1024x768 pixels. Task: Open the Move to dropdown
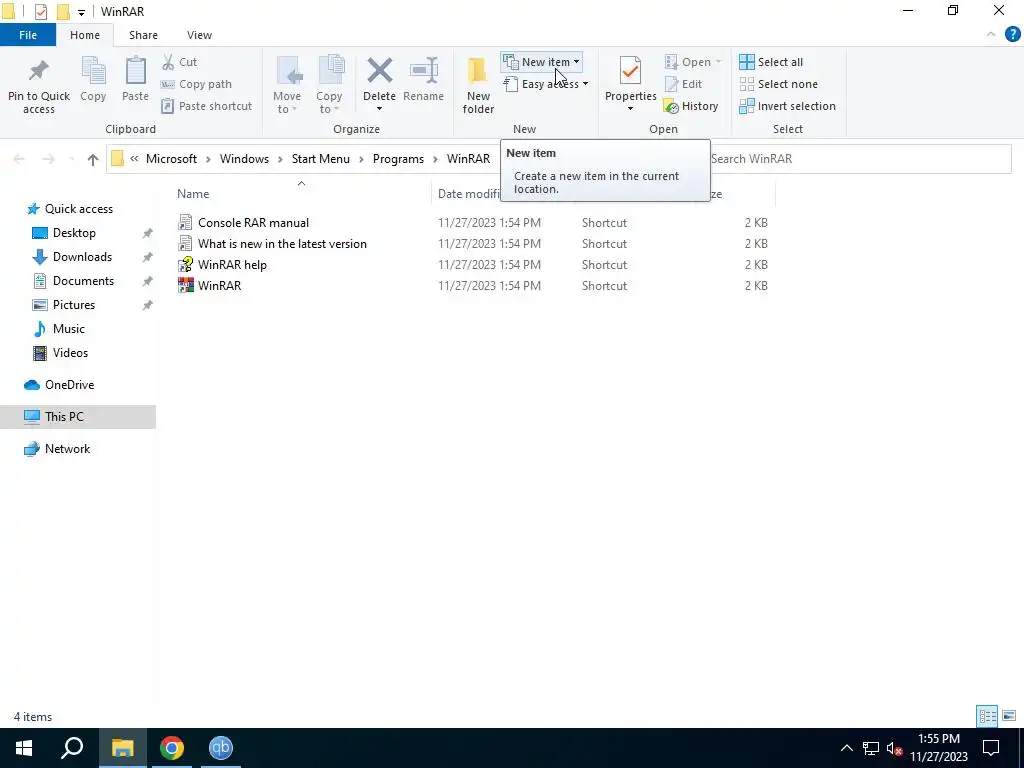[x=287, y=86]
